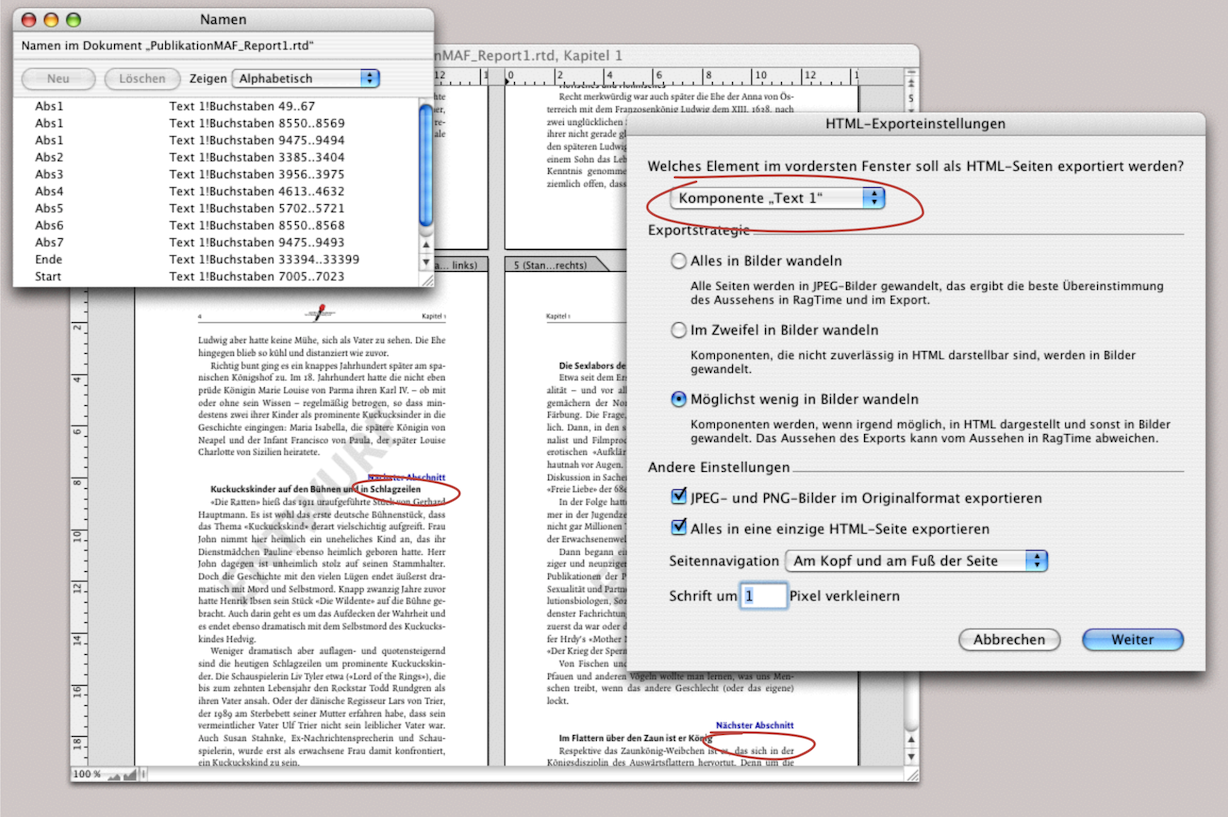Toggle 'JPEG- und PNG-Bilder im Originalformat exportieren'
This screenshot has height=817, width=1228.
pos(679,498)
